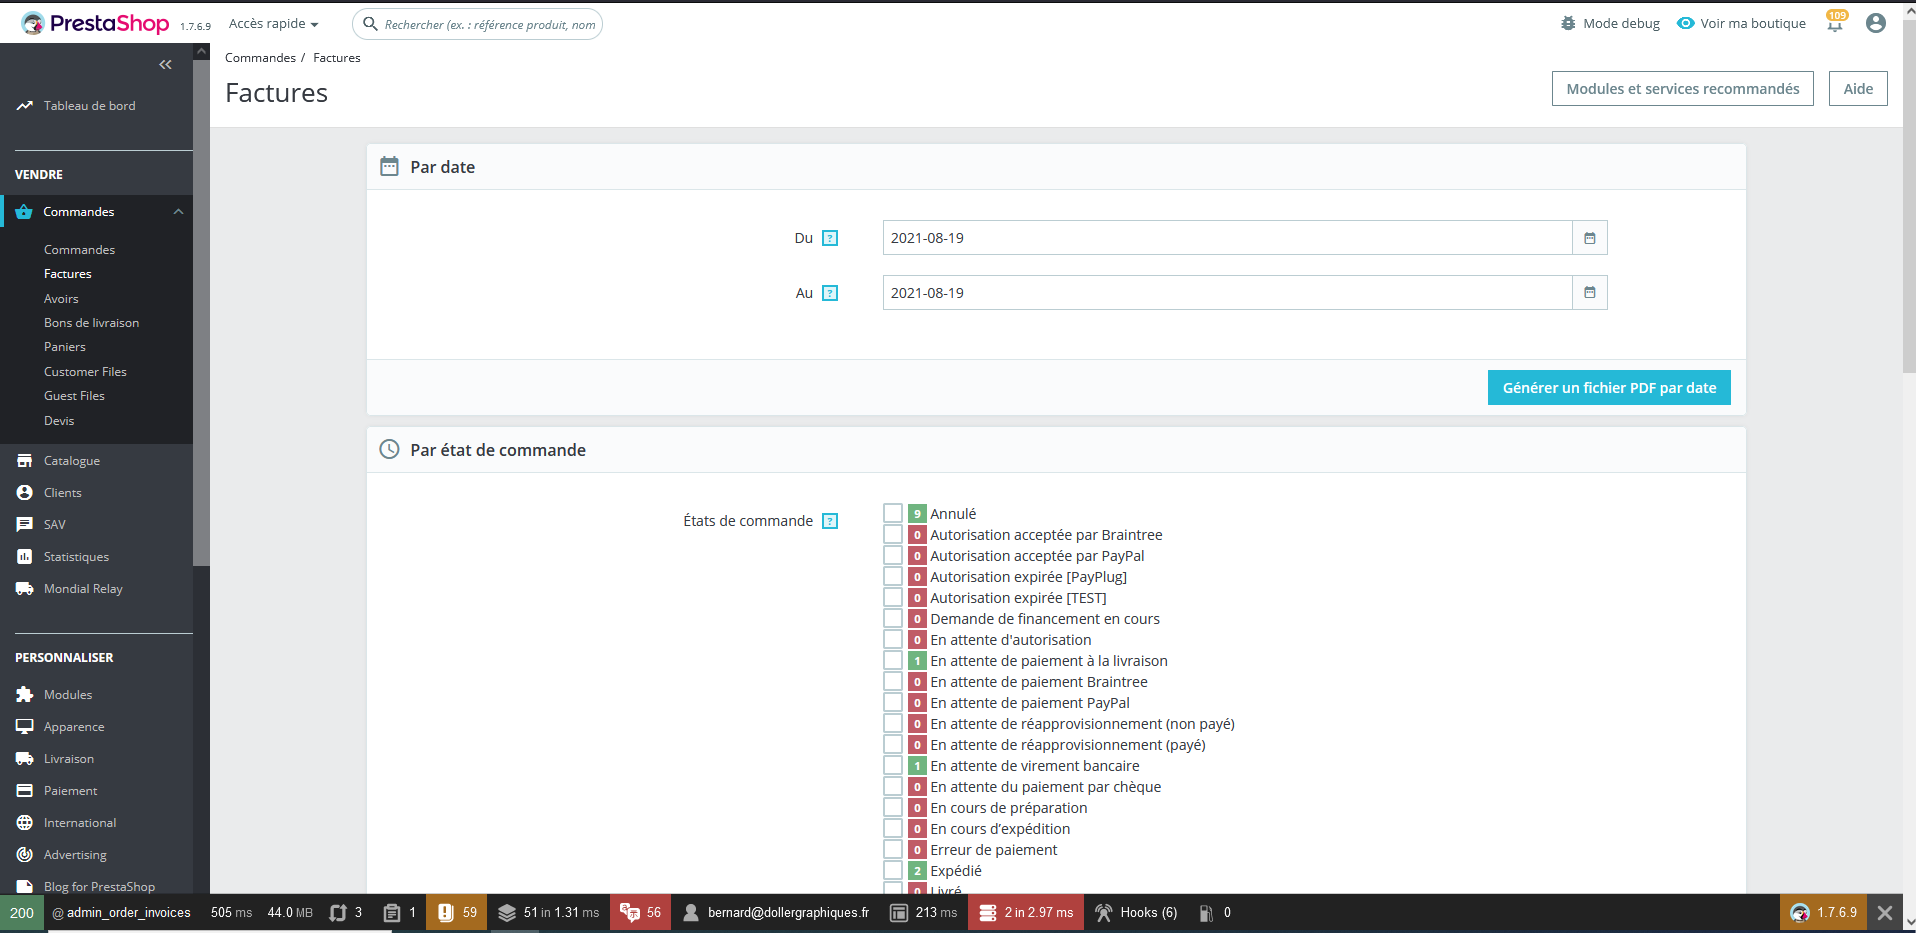The width and height of the screenshot is (1916, 933).
Task: Open the Factures submenu item
Action: pyautogui.click(x=68, y=274)
